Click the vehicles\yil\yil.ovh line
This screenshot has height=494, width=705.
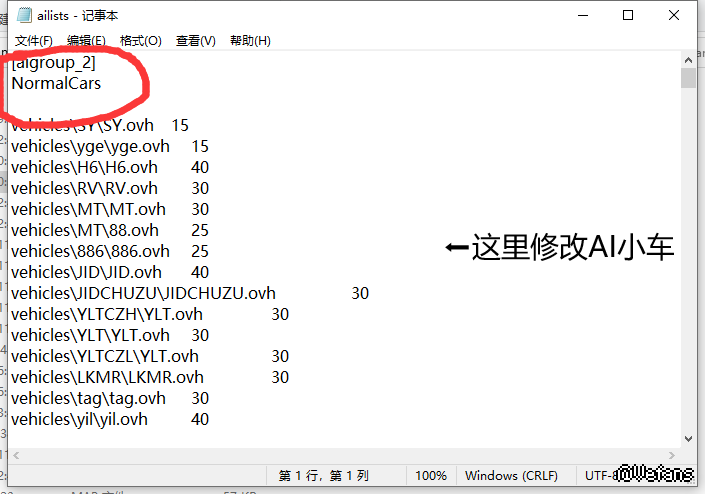pos(79,419)
